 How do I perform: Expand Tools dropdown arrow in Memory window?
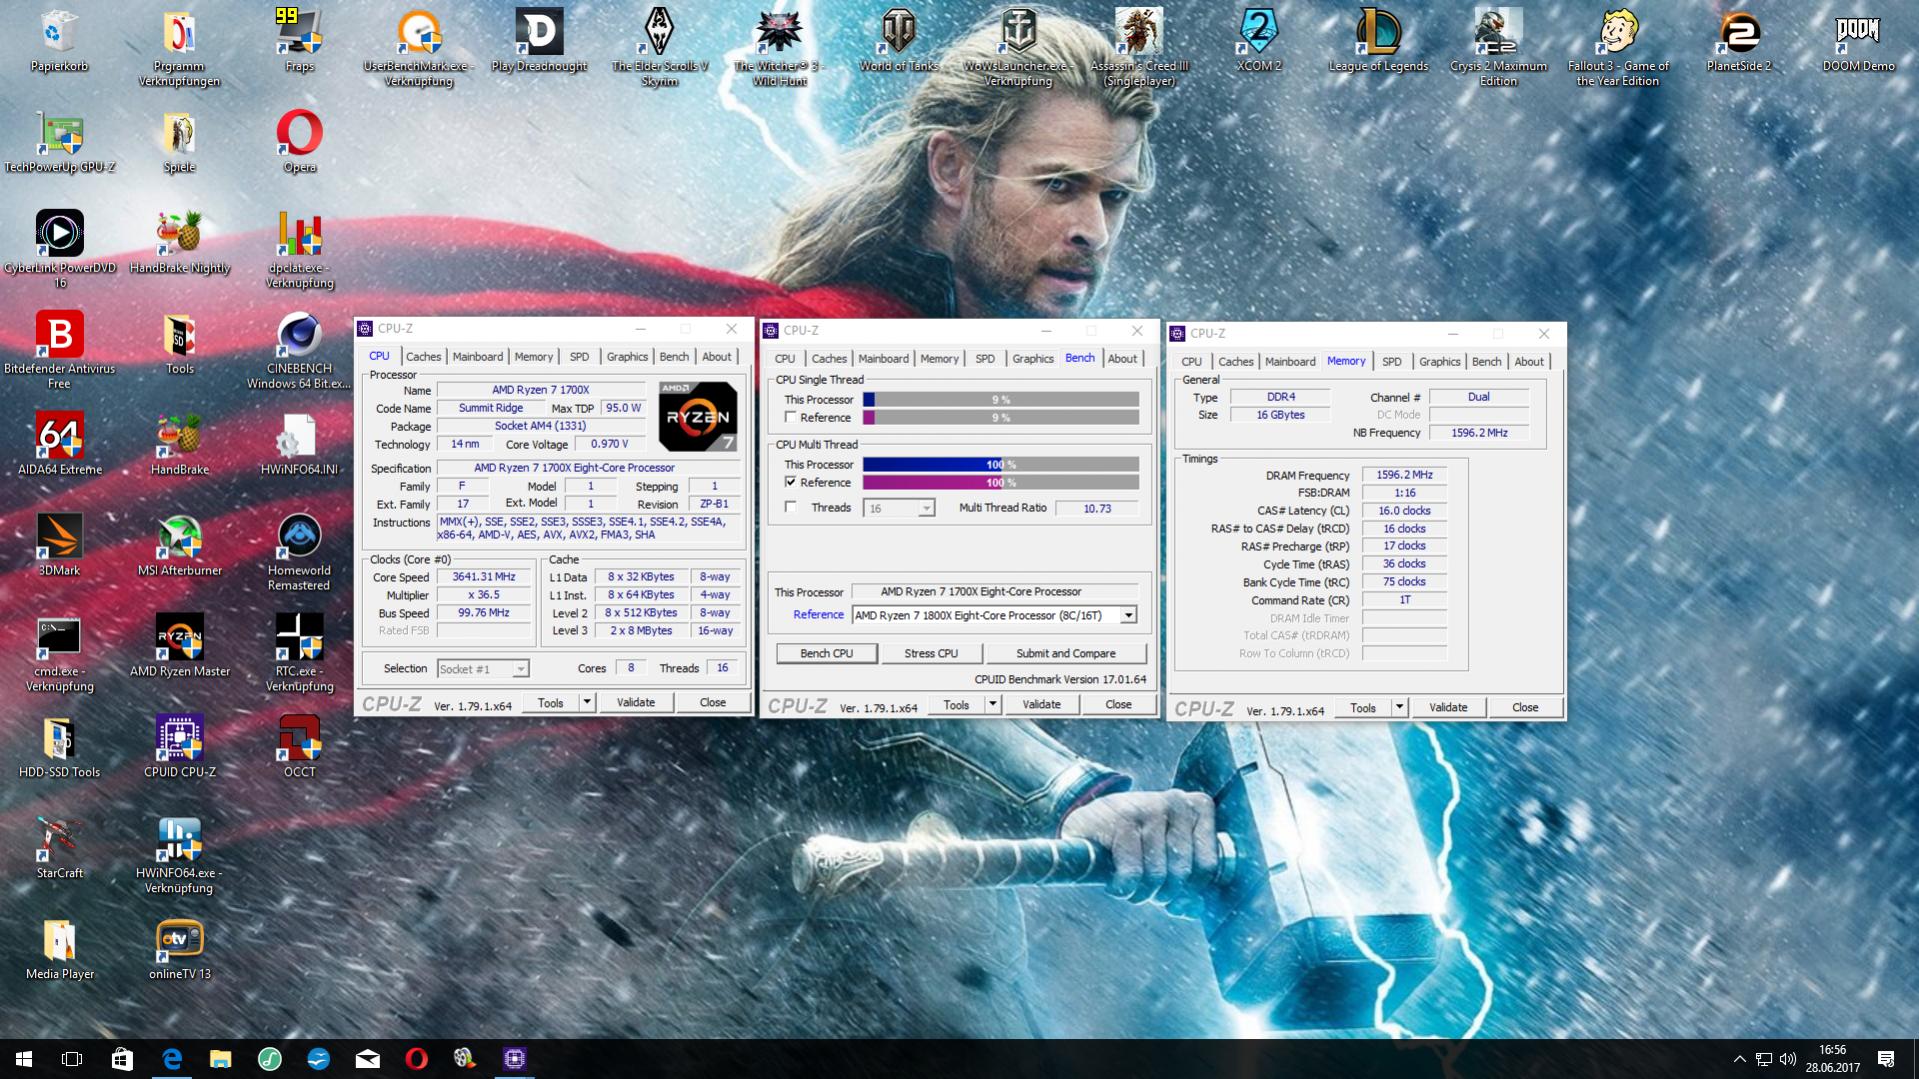1400,708
